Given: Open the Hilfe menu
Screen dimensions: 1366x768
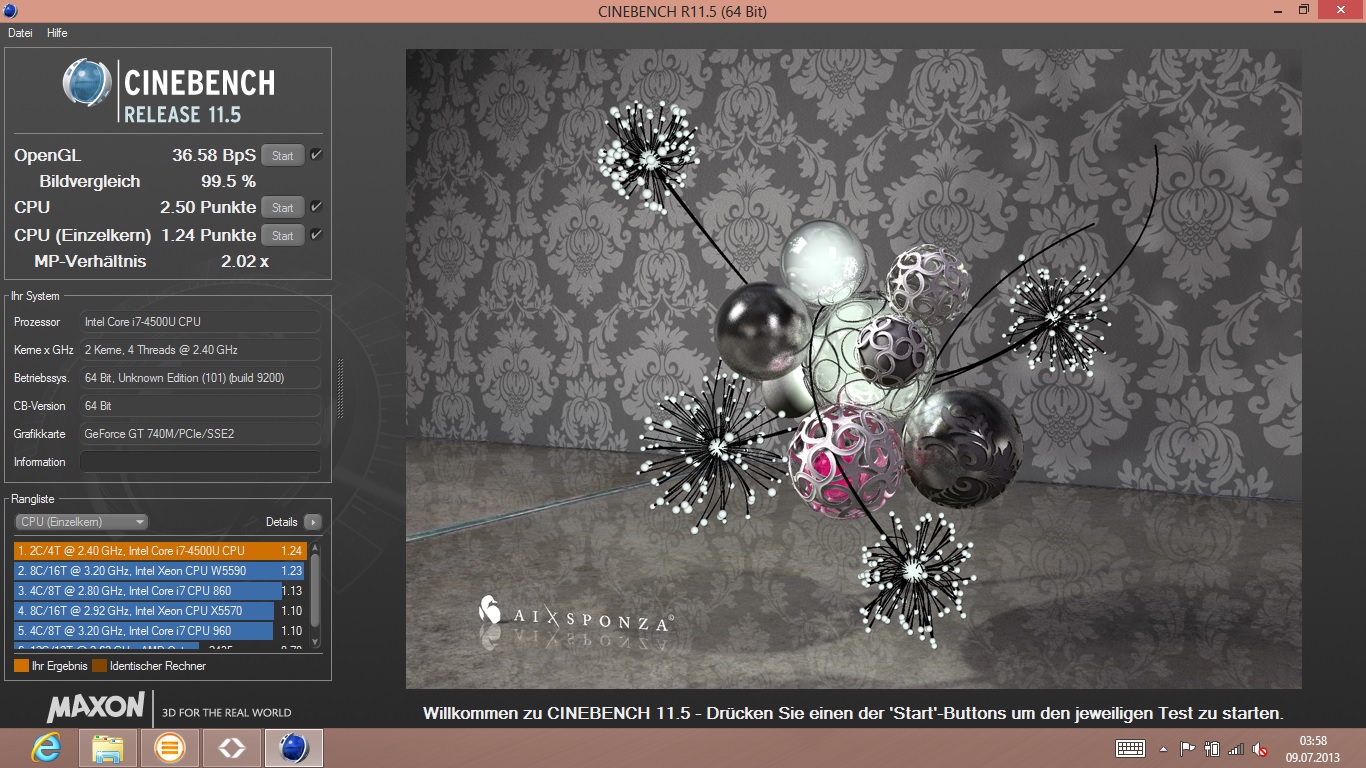Looking at the screenshot, I should point(57,33).
